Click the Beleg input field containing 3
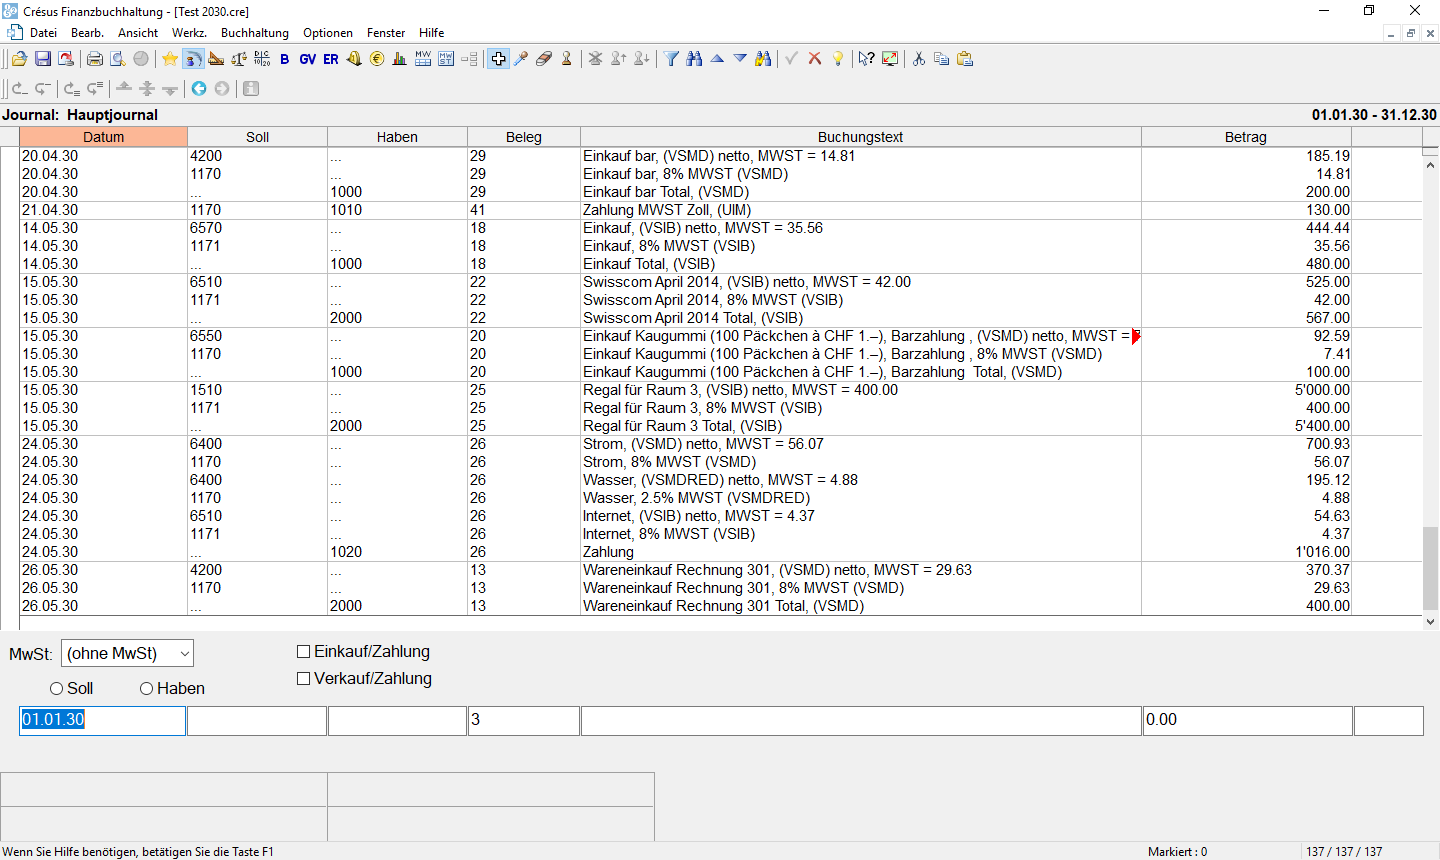The image size is (1440, 860). [x=524, y=720]
